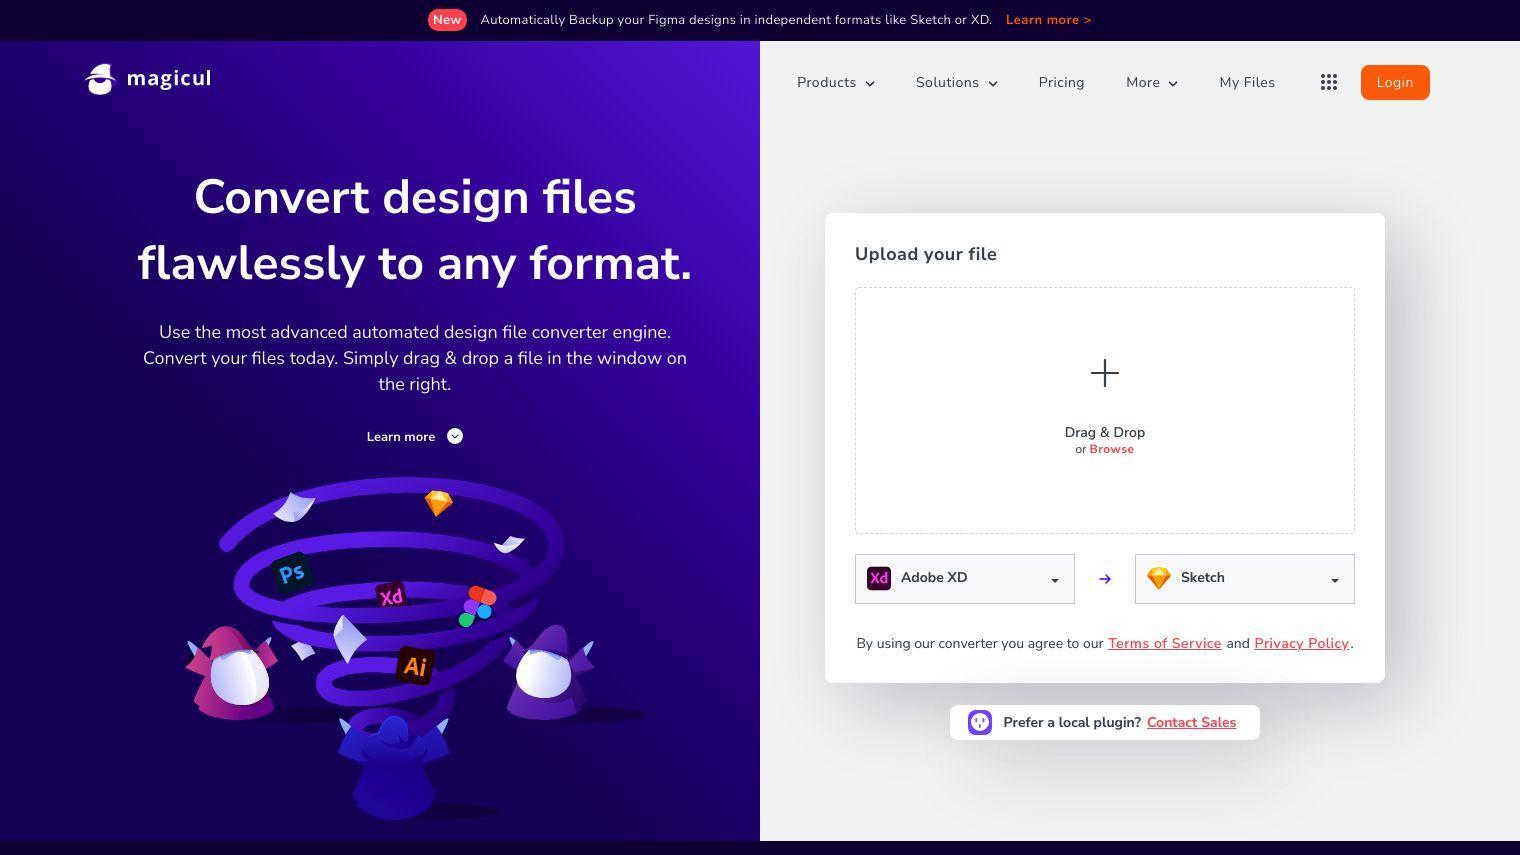
Task: Click the purple arrow between format selectors
Action: (1105, 579)
